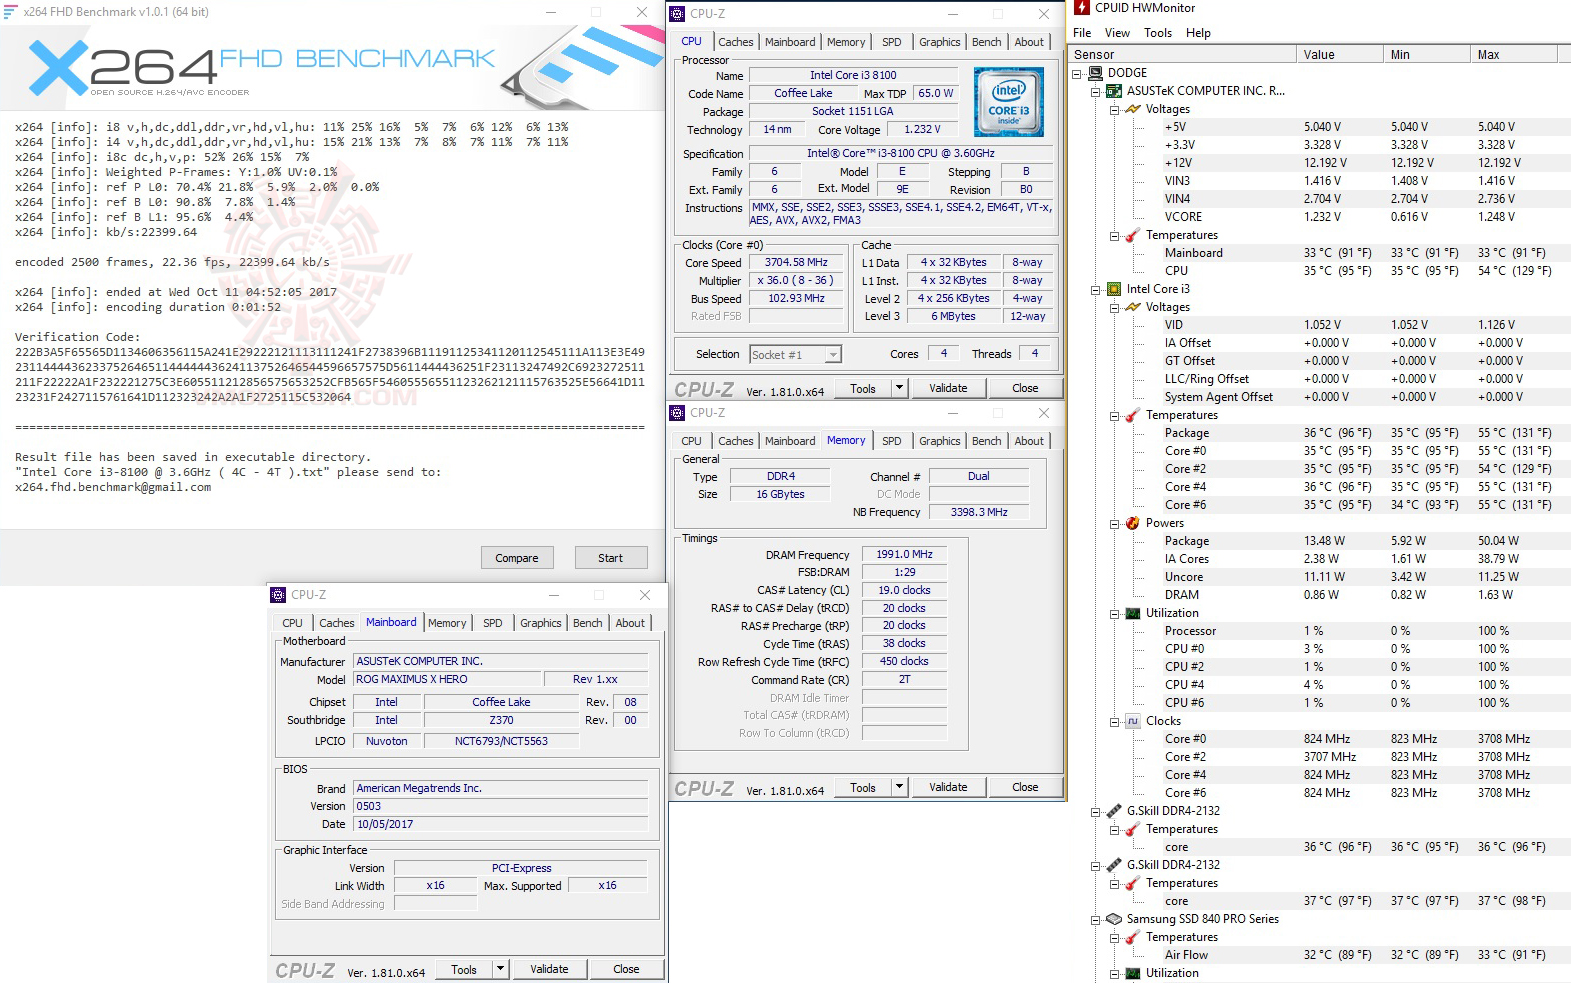
Task: Select the ASUSTeK motherboard icon in HWMonitor tree
Action: click(1114, 91)
